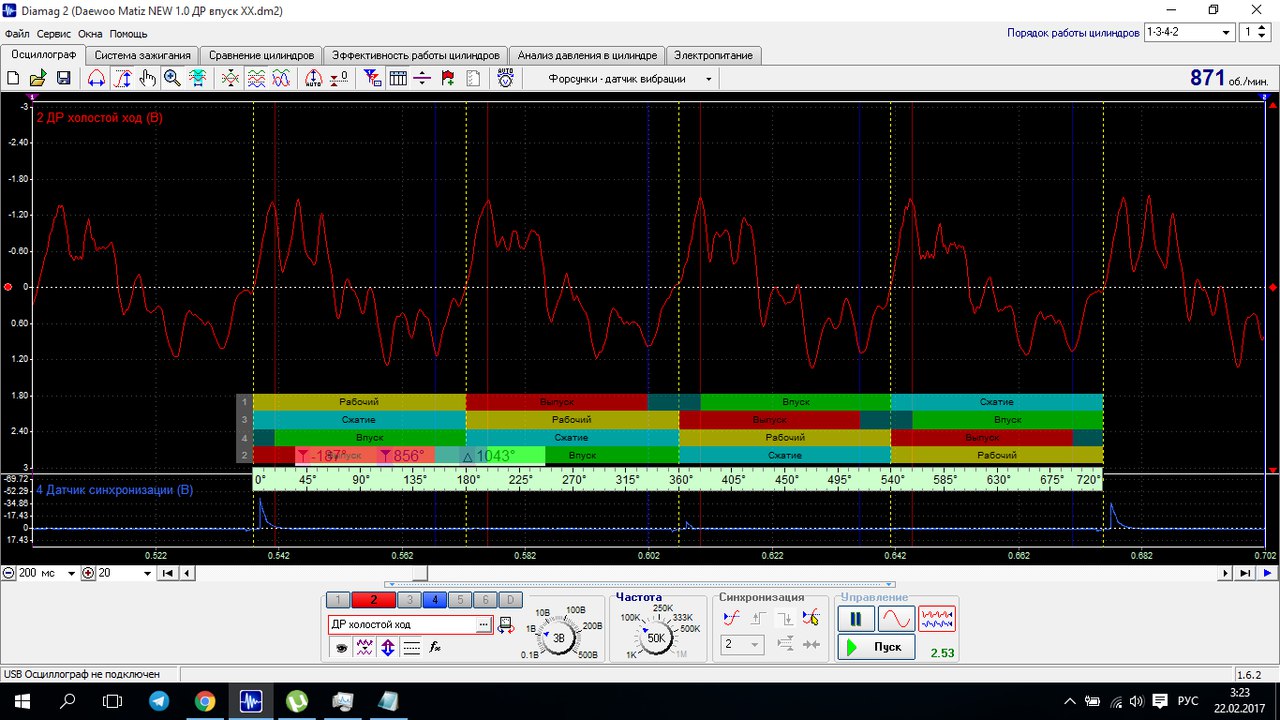Toggle channel 6 button

(x=484, y=600)
